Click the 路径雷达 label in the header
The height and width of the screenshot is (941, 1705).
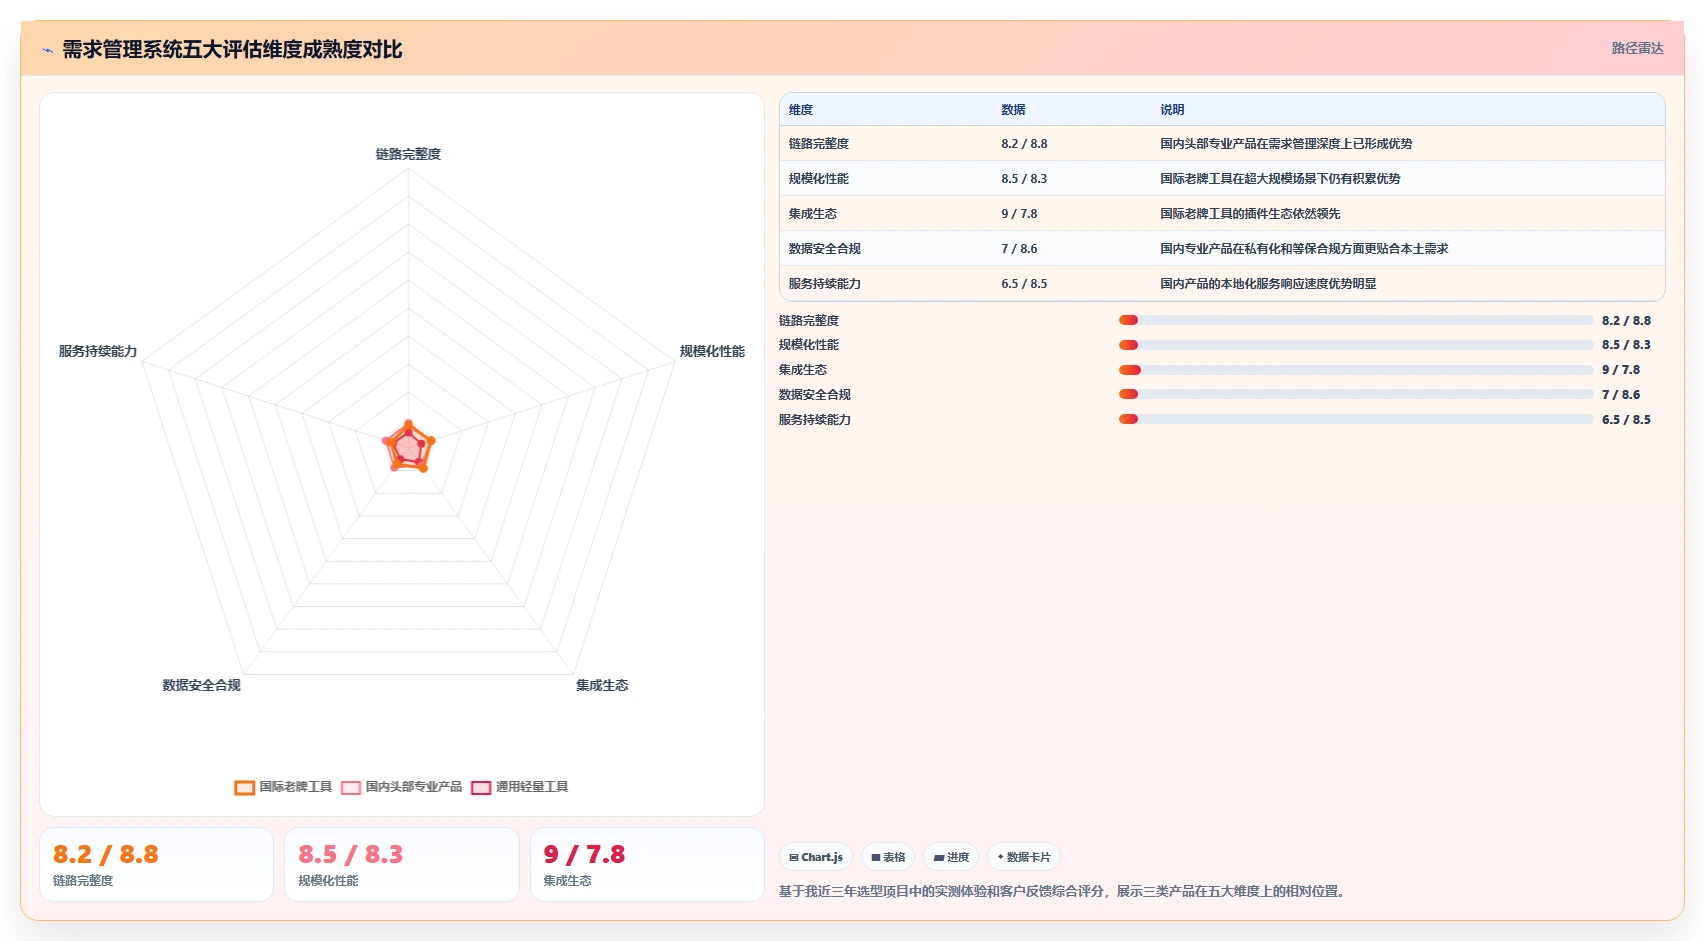1637,49
